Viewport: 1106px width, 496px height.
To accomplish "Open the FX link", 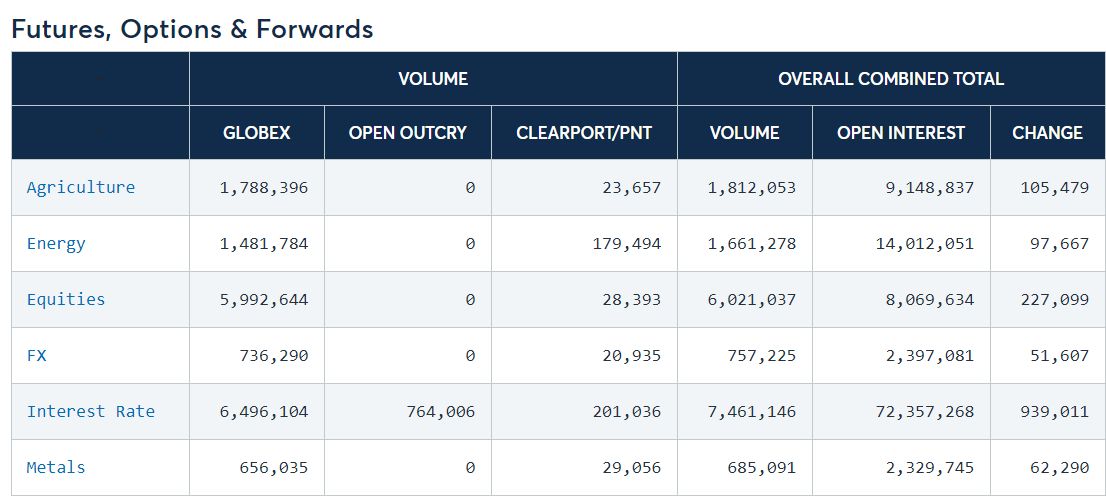I will point(37,356).
